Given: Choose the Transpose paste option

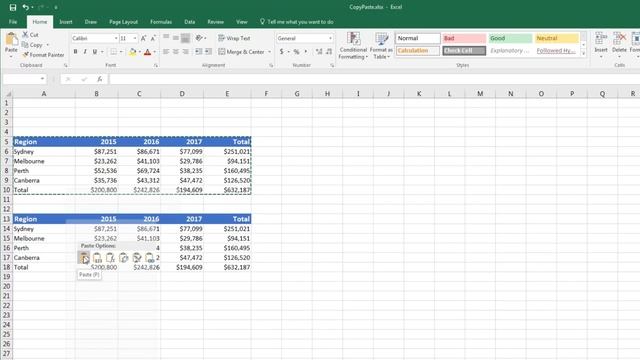Looking at the screenshot, I should click(x=123, y=258).
